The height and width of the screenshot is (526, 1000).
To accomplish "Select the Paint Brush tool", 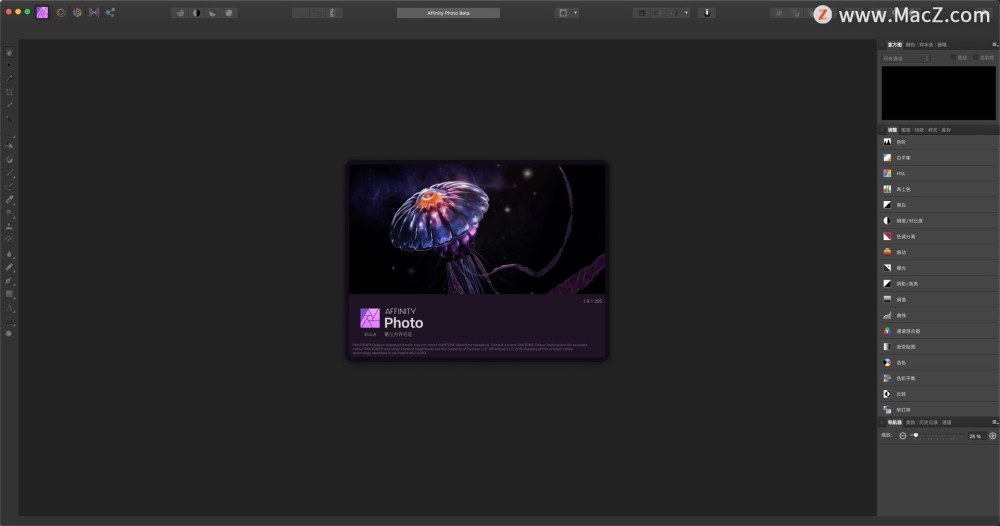I will point(9,173).
